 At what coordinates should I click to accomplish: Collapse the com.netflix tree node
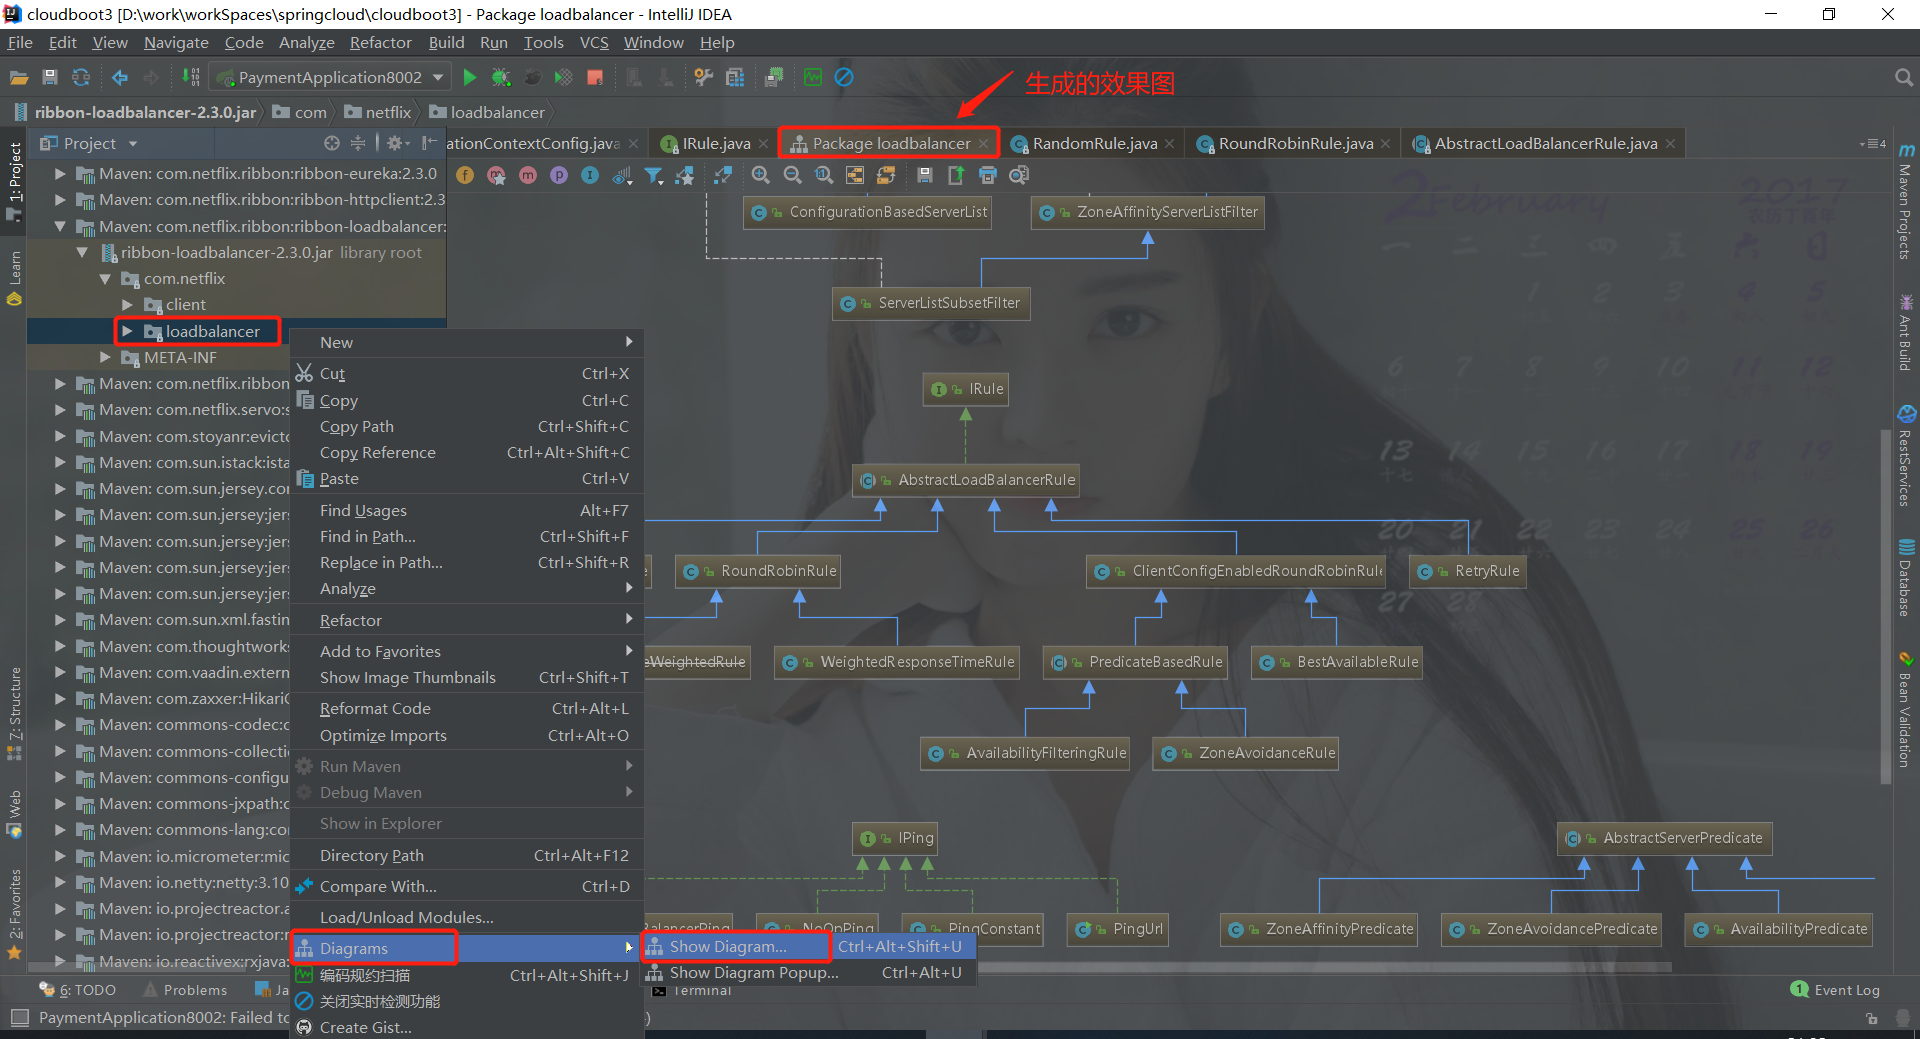click(x=105, y=279)
